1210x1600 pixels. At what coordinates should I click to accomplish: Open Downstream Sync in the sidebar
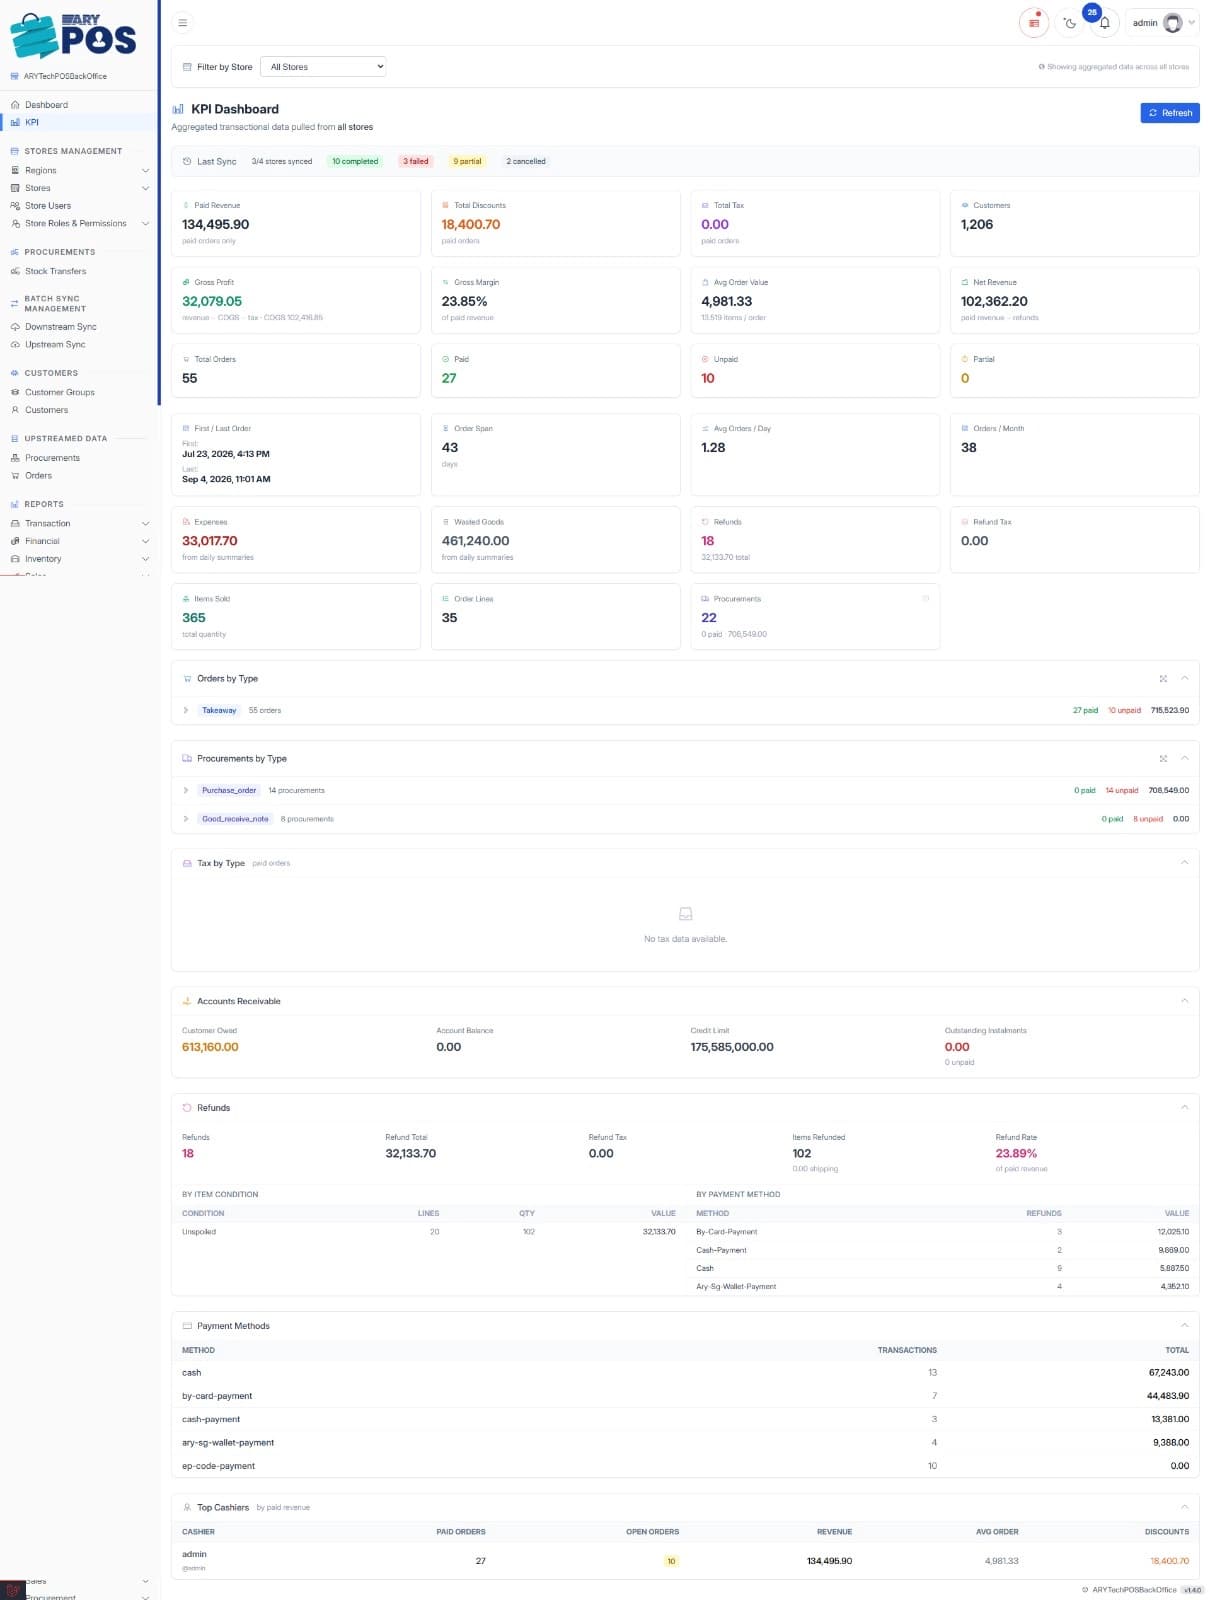pyautogui.click(x=60, y=327)
